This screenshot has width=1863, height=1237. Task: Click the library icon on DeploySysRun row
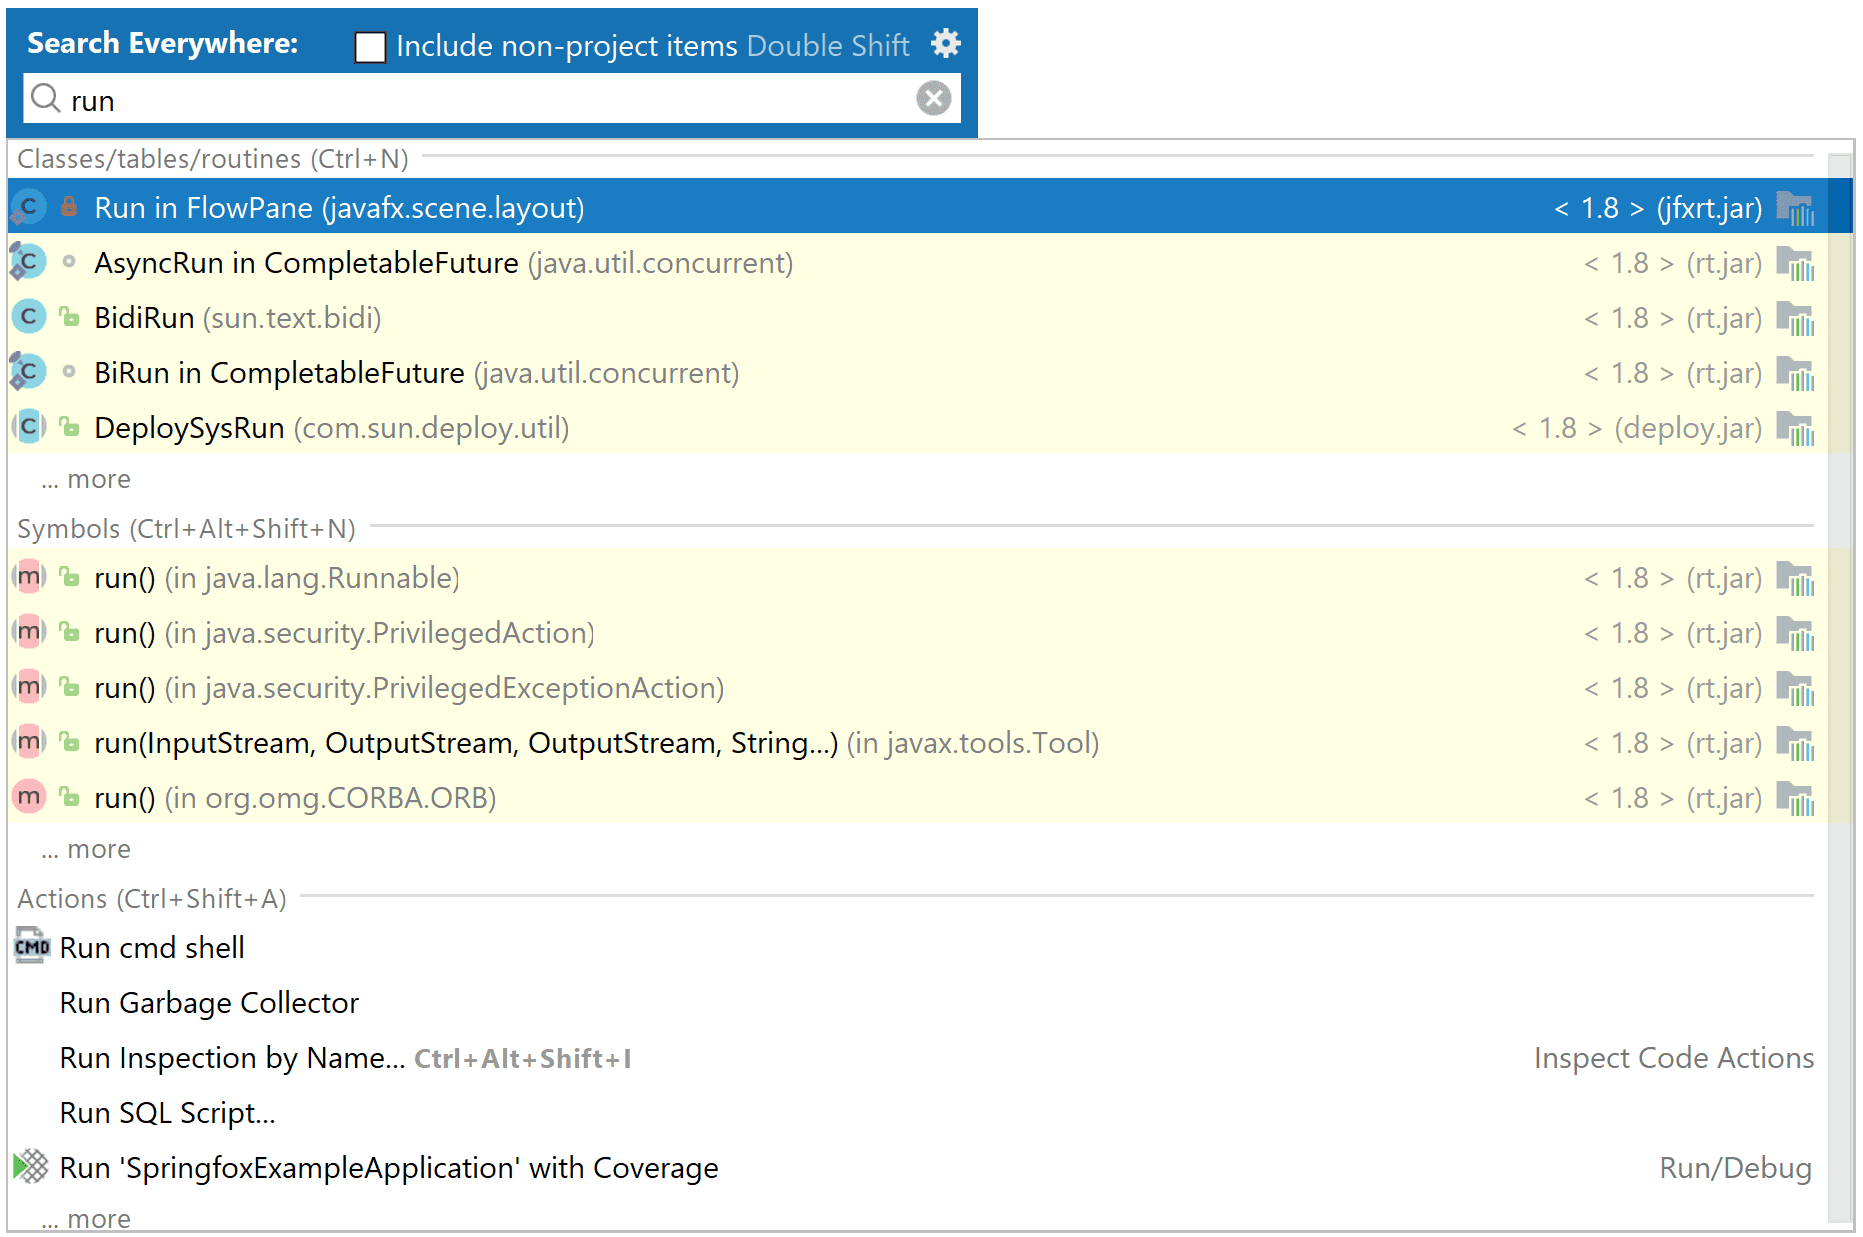1795,428
